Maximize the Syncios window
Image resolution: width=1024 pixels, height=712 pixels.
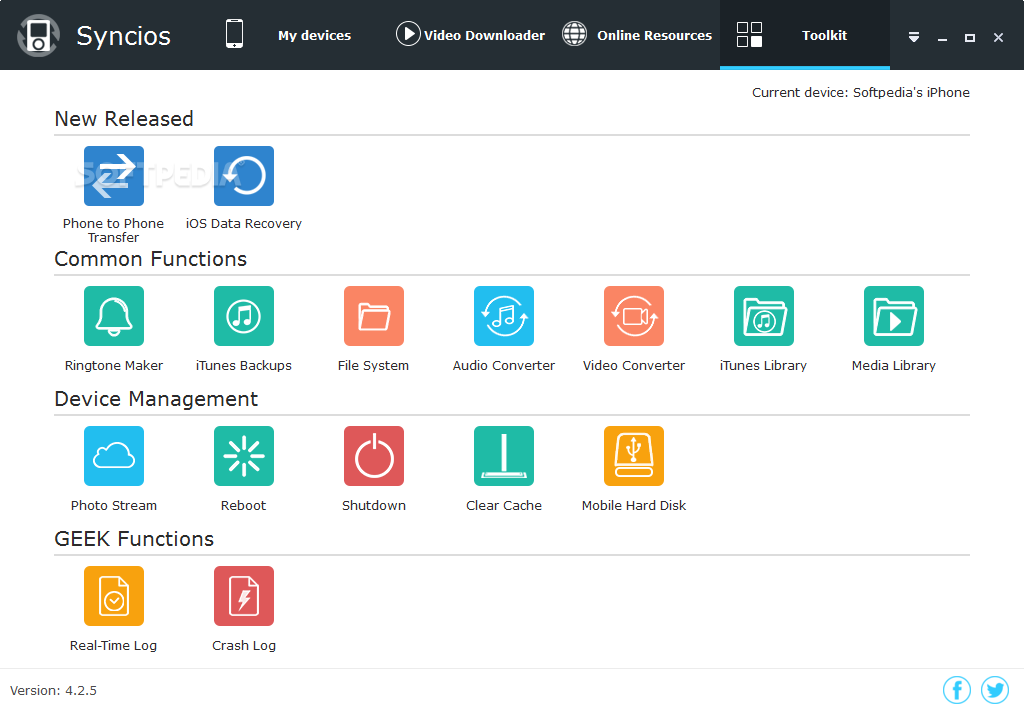coord(970,38)
